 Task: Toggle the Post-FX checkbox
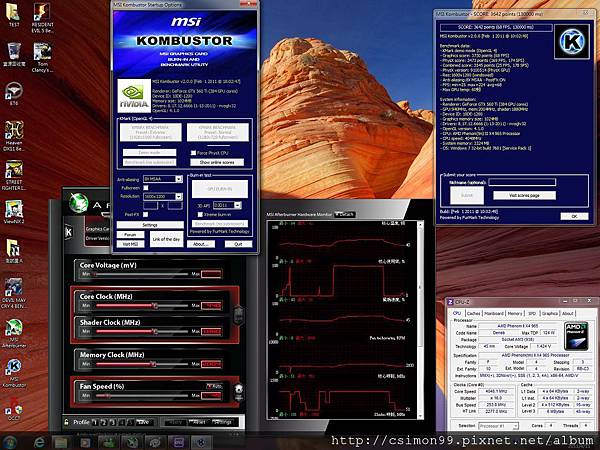145,214
